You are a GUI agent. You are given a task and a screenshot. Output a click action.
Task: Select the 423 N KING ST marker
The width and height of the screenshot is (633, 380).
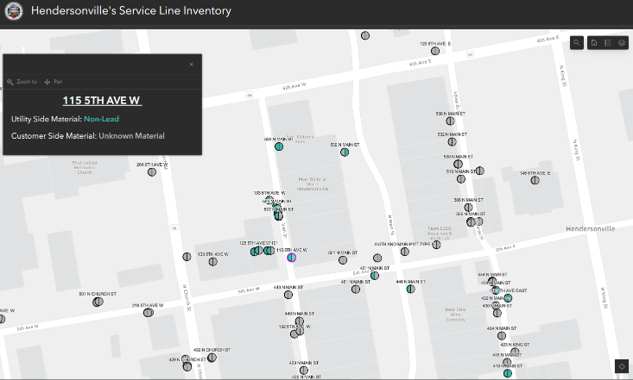coord(515,352)
